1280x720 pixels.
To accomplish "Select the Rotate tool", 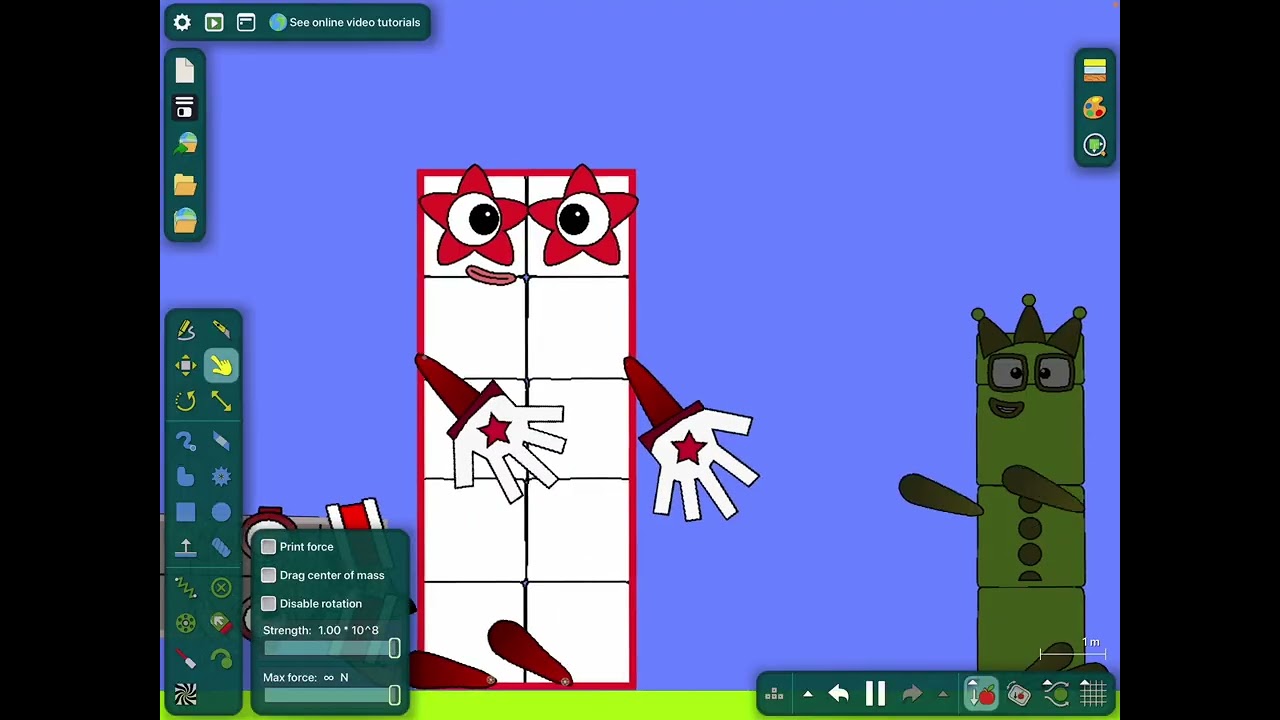I will pyautogui.click(x=186, y=401).
